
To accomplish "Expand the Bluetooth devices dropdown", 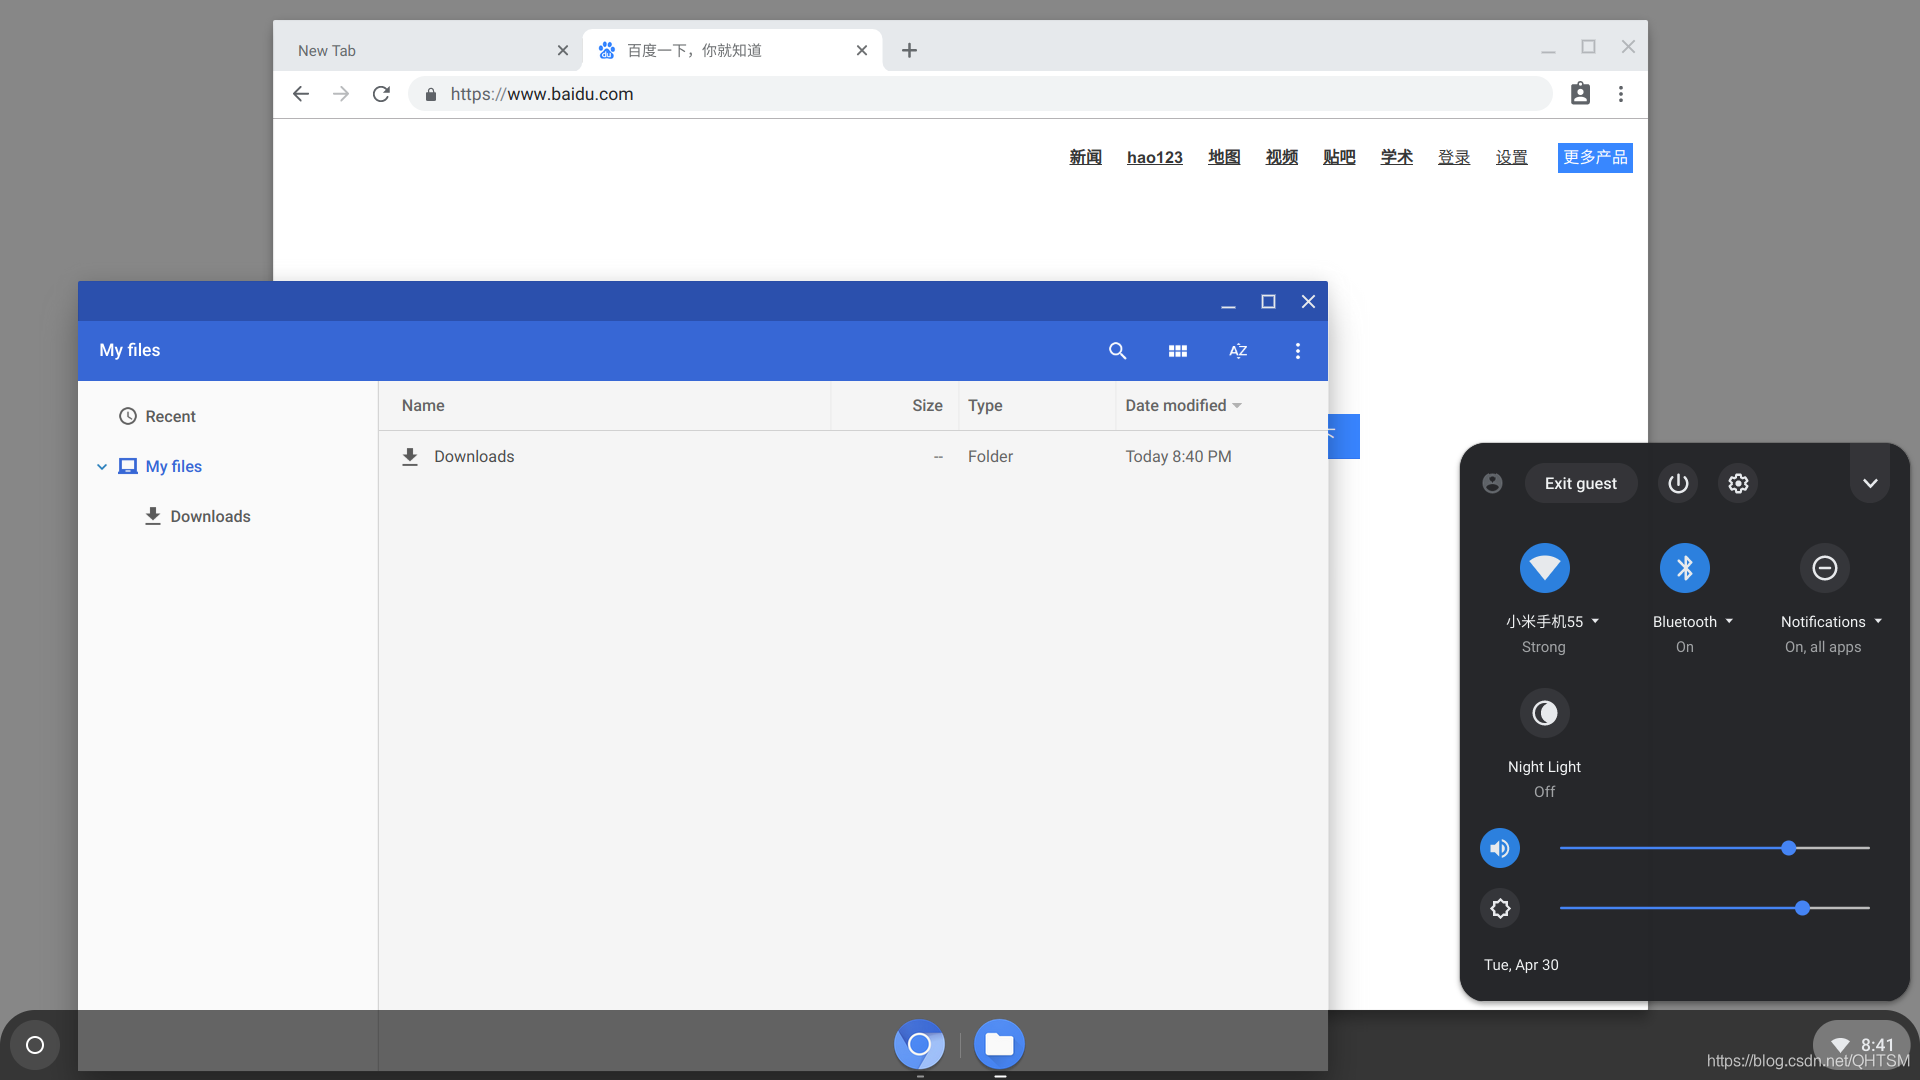I will [x=1729, y=622].
